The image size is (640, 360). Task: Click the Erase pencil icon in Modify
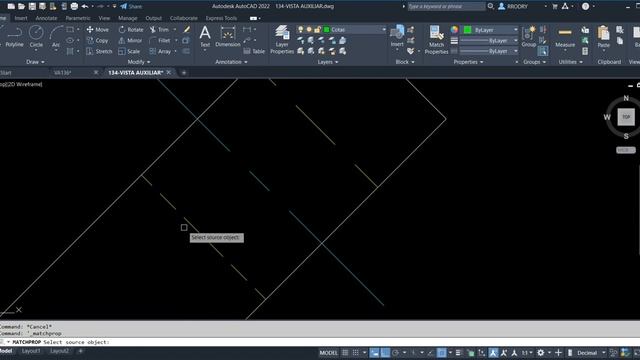(x=187, y=29)
